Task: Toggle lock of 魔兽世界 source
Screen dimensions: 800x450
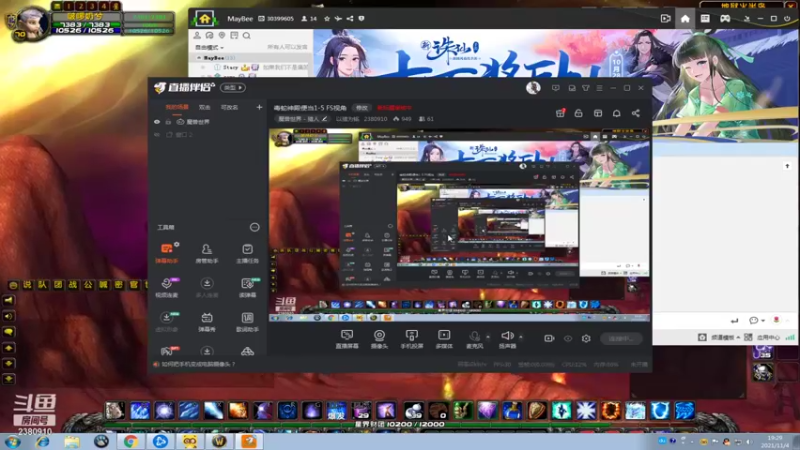Action: tap(168, 122)
